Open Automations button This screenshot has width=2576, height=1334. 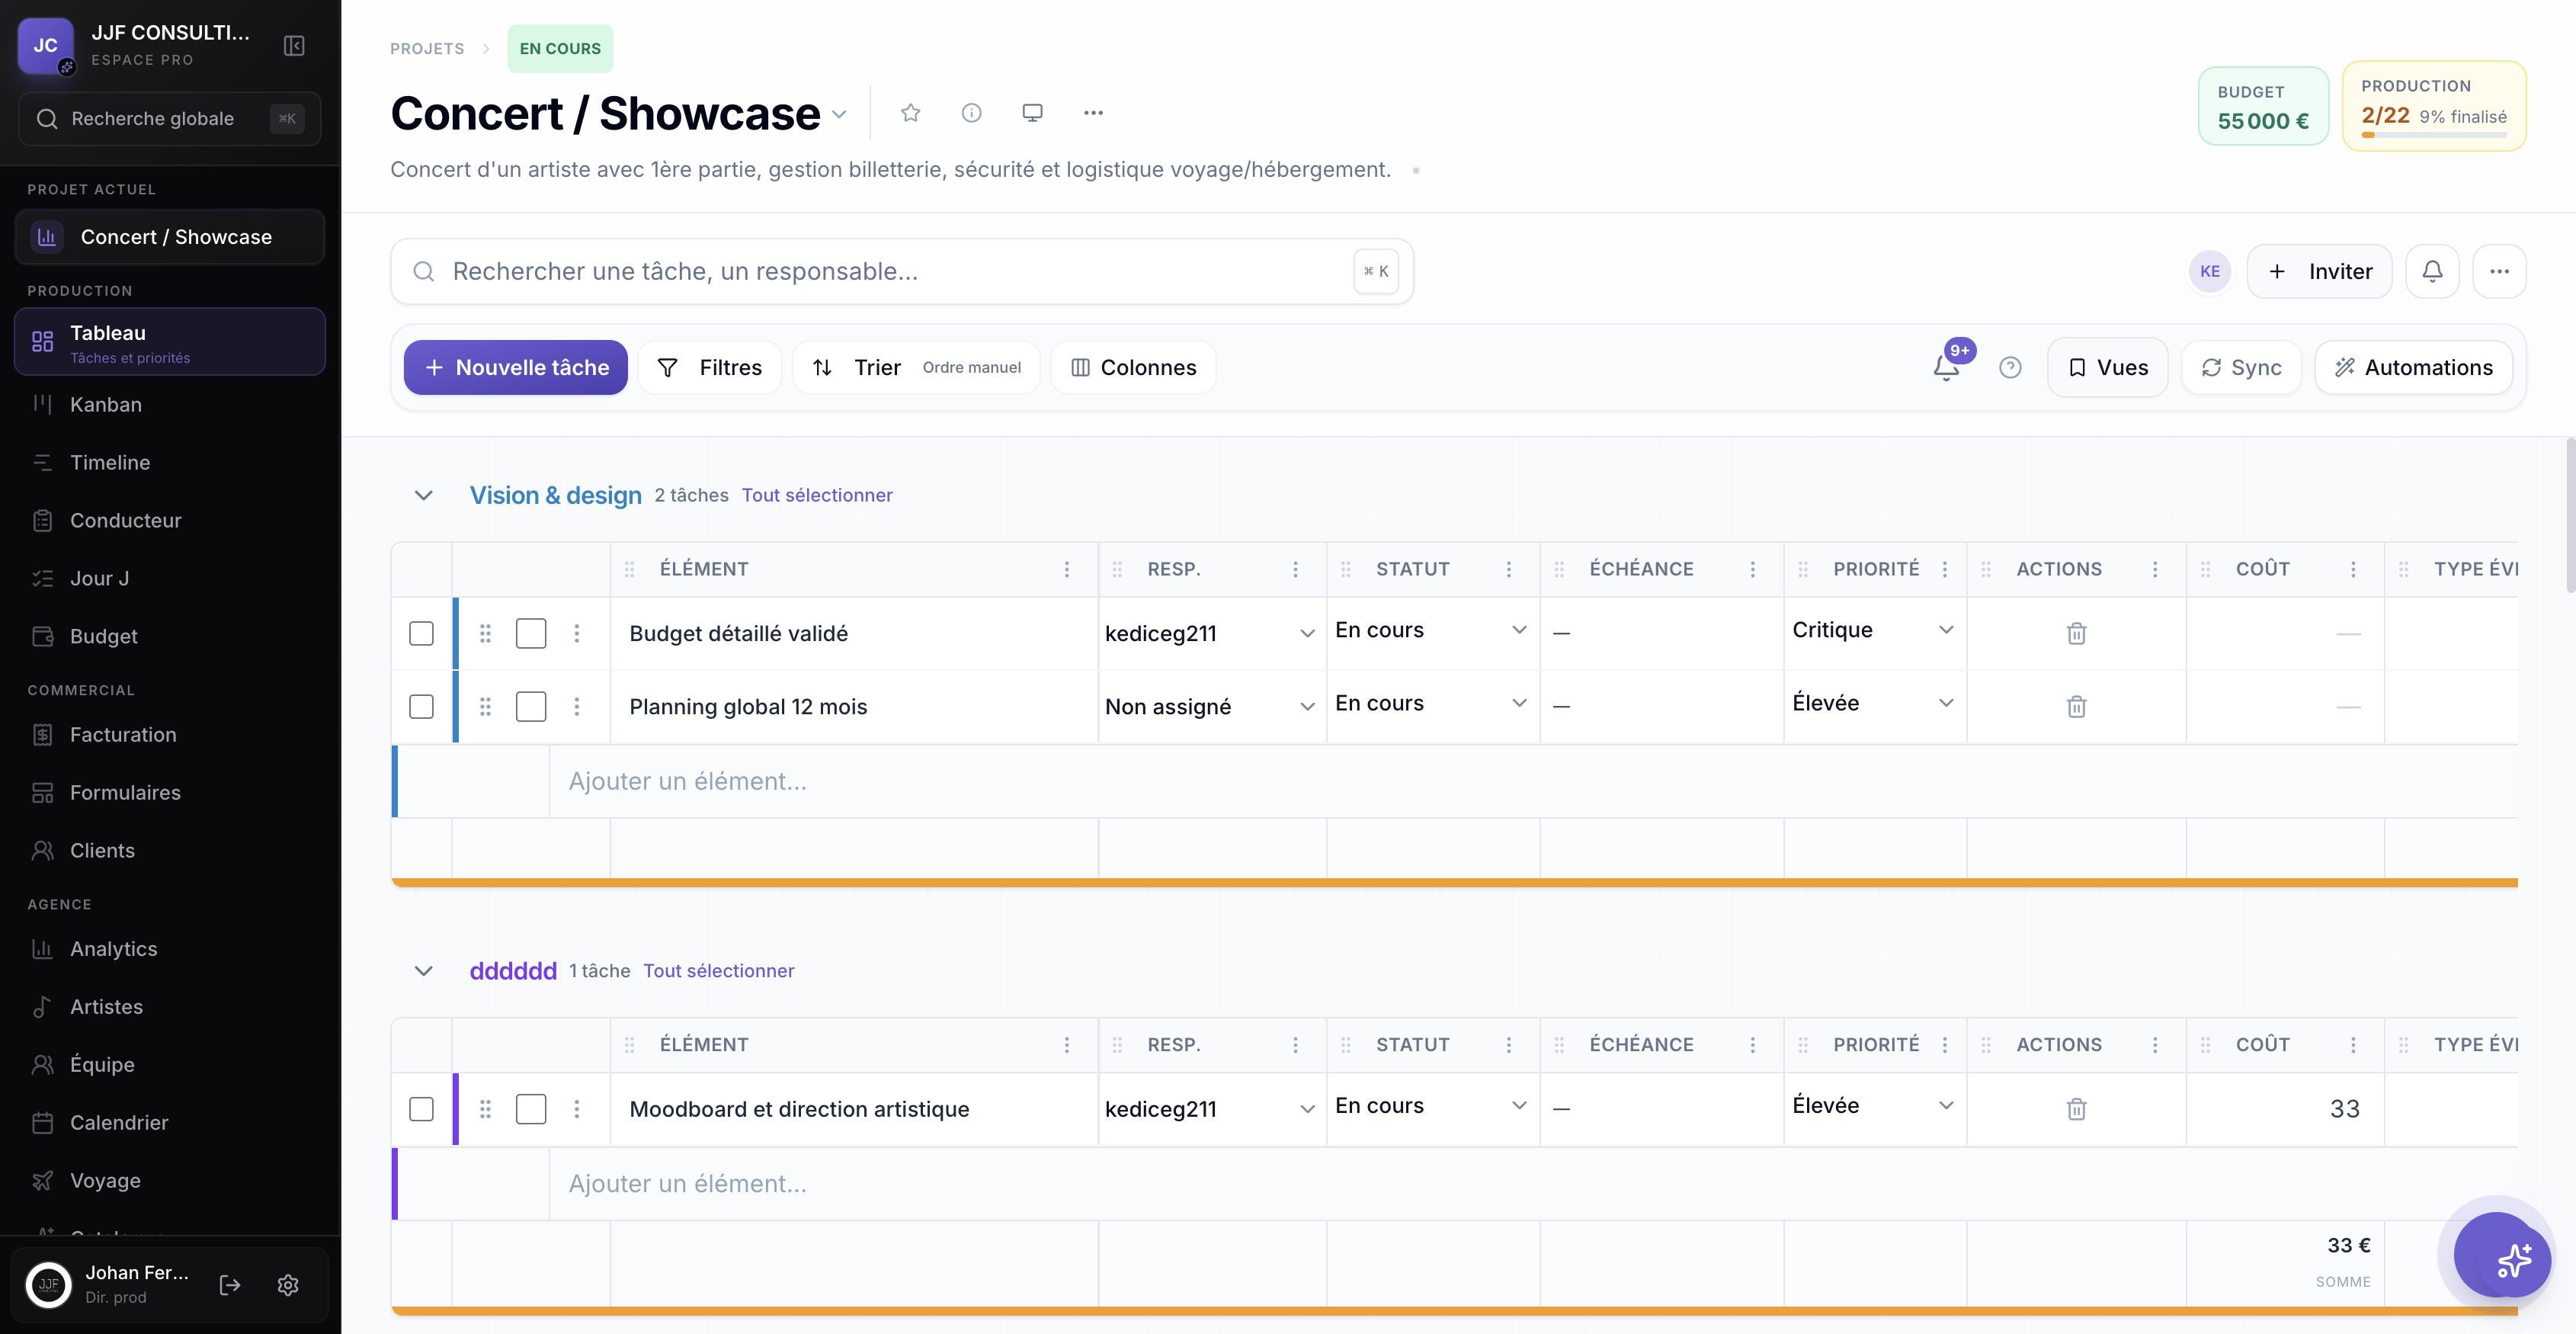[x=2413, y=367]
